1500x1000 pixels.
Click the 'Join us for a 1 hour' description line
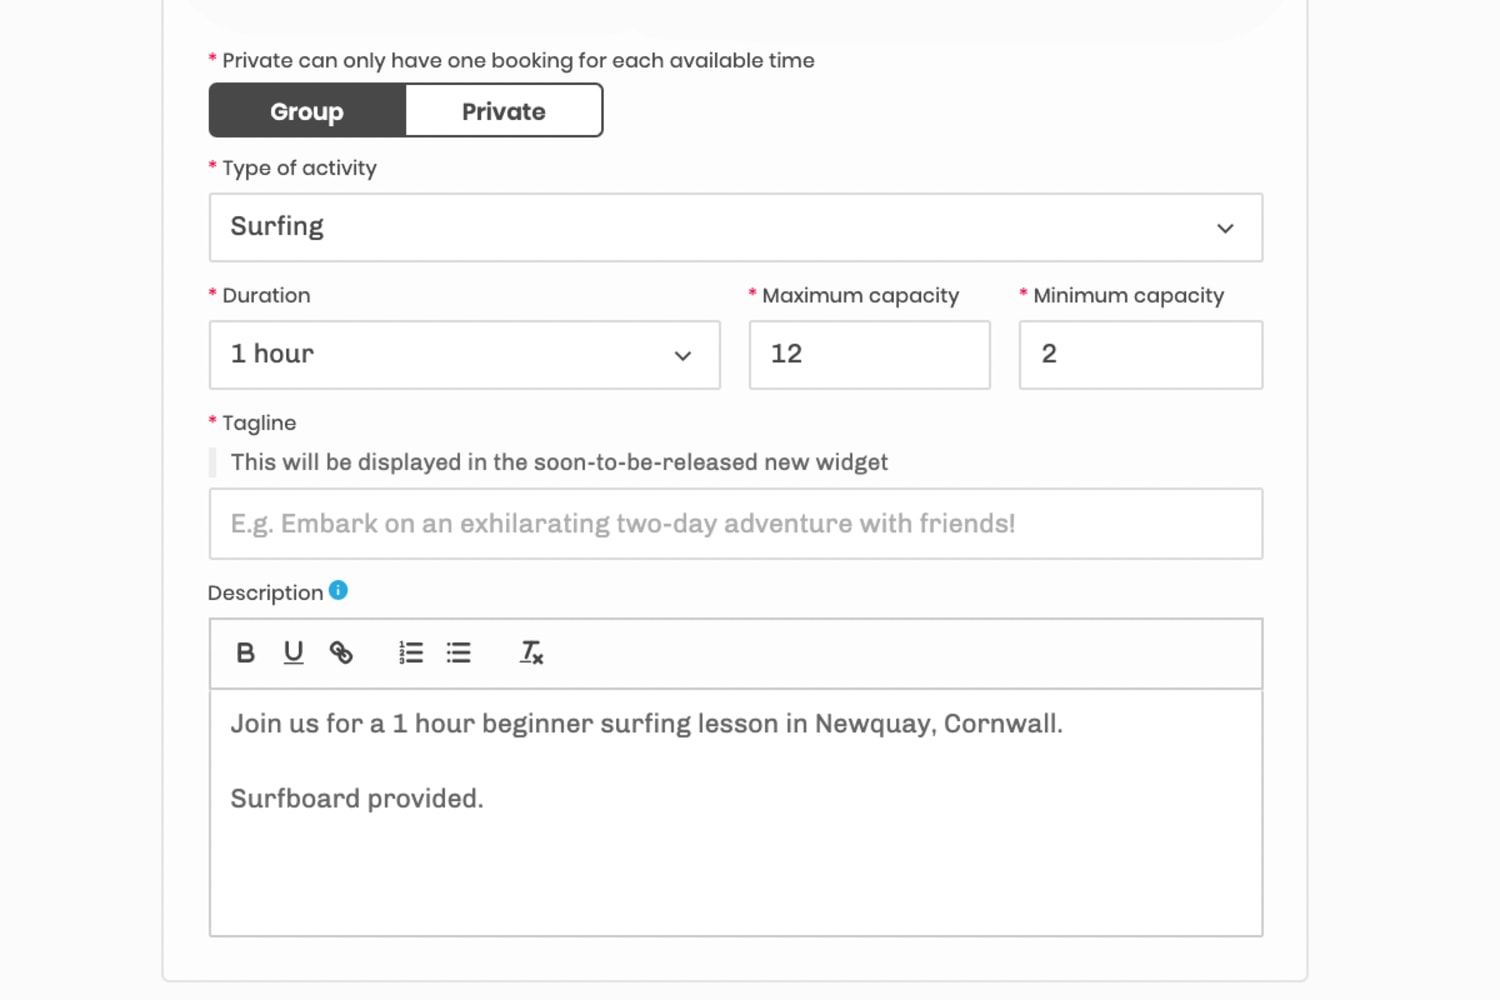click(646, 724)
